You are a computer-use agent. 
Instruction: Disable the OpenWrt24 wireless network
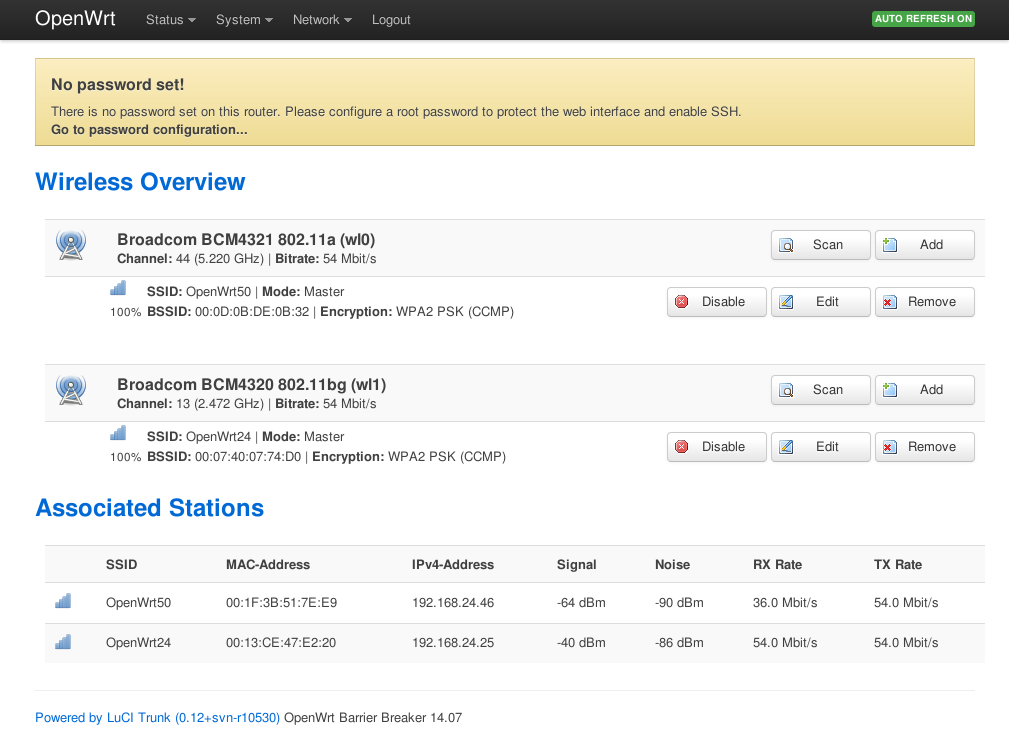coord(717,447)
